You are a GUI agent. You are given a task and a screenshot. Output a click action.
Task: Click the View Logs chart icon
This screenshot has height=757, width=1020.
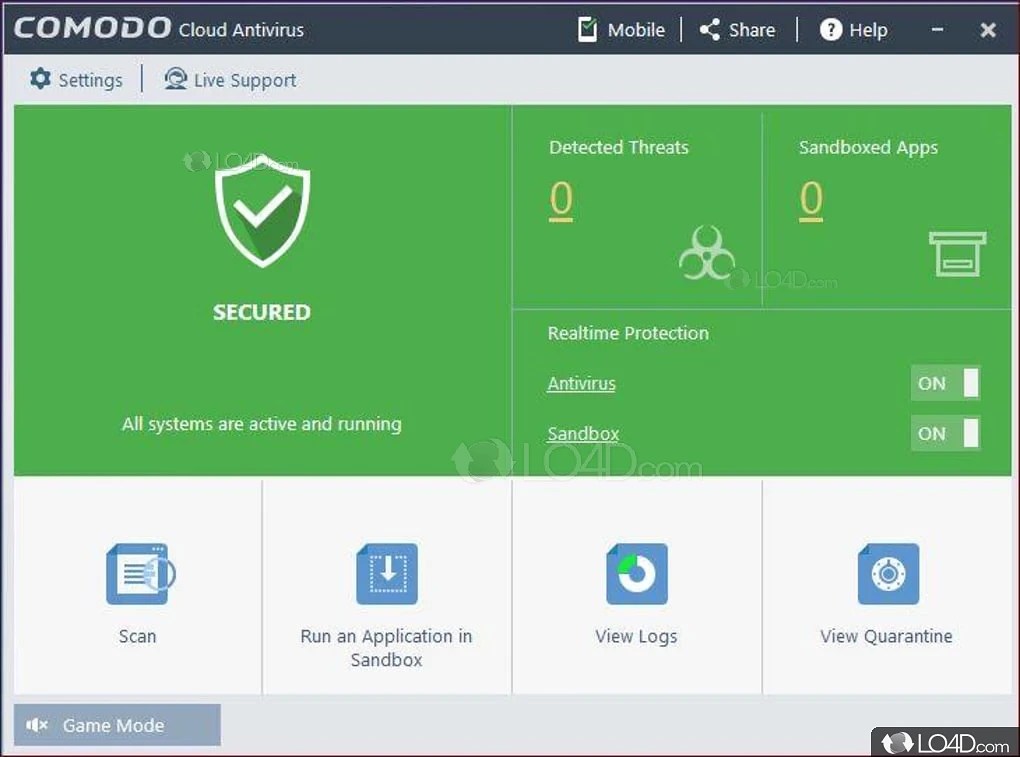pos(637,574)
